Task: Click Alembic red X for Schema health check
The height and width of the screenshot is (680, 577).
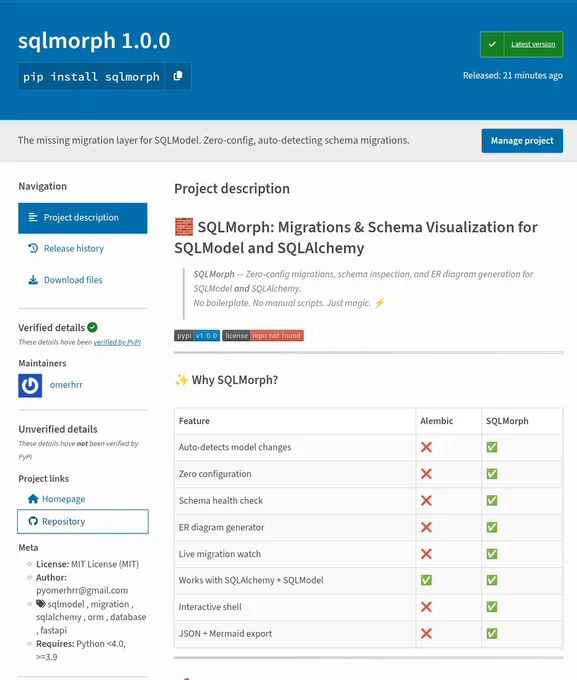Action: [x=426, y=500]
